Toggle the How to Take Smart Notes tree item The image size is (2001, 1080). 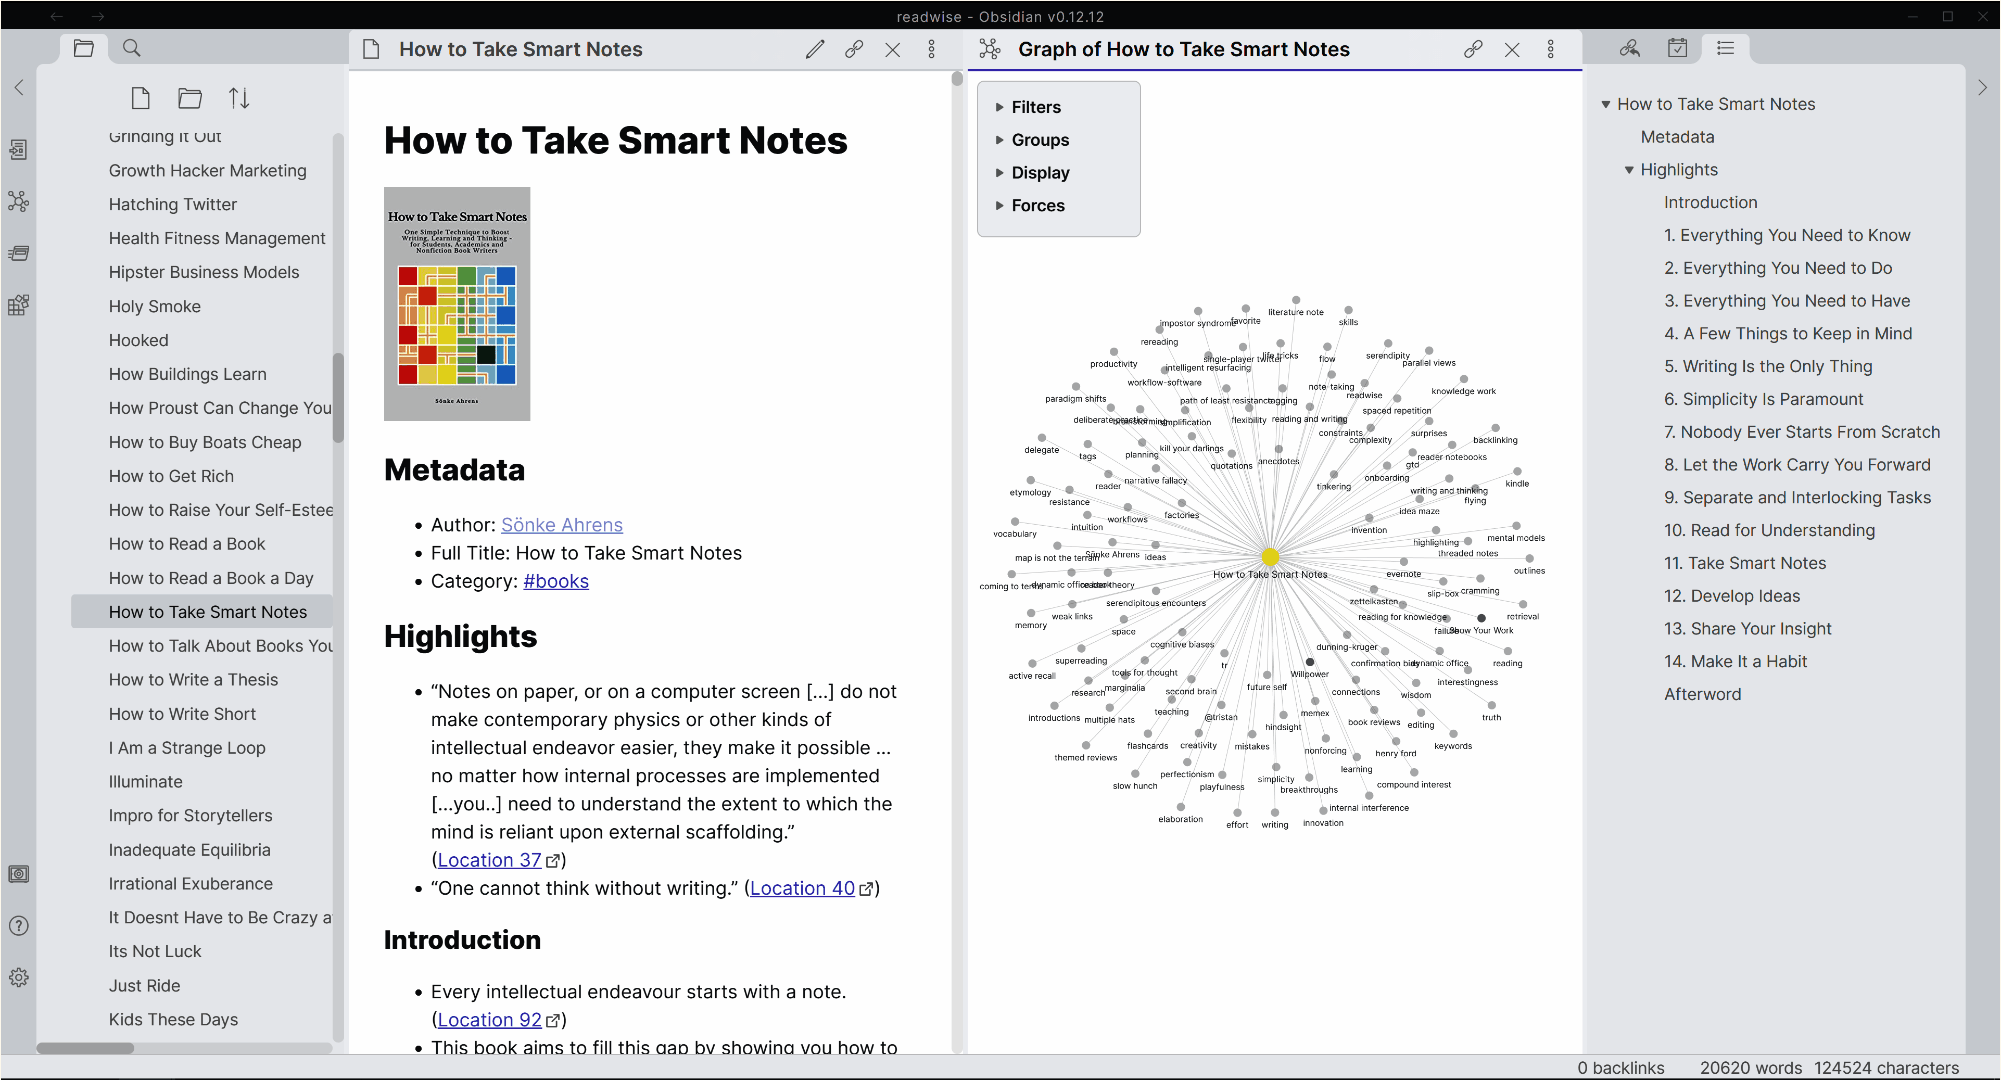1607,104
